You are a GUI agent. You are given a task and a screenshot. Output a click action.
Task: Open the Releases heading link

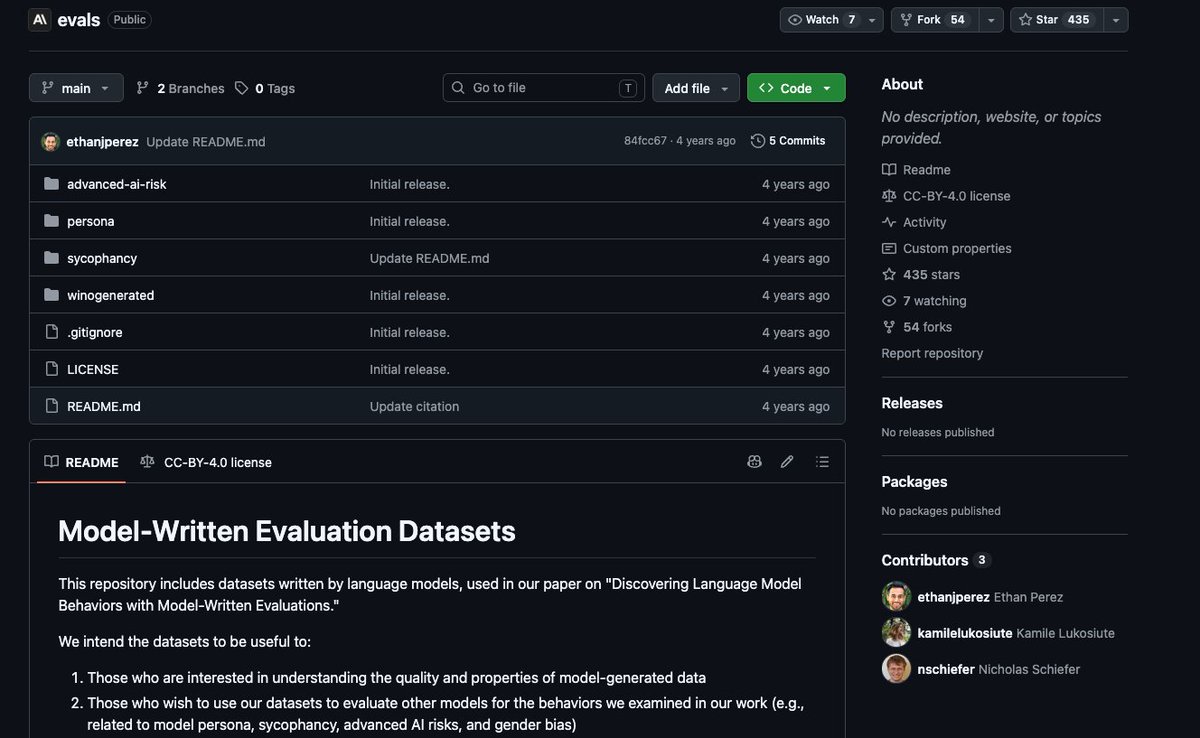[912, 403]
